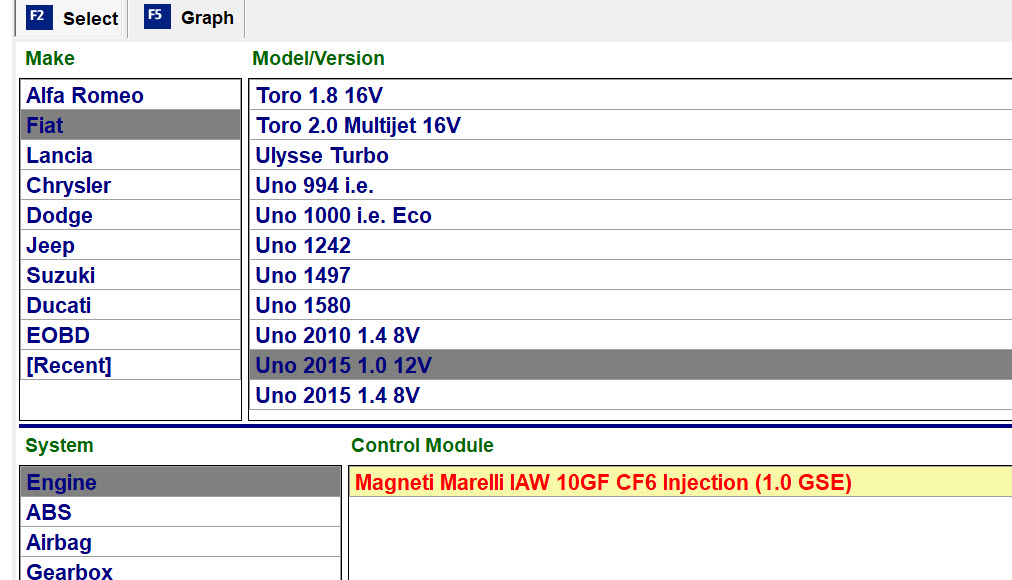Choose Toro 2.0 Multijet 16V
This screenshot has height=580, width=1012.
tap(631, 125)
